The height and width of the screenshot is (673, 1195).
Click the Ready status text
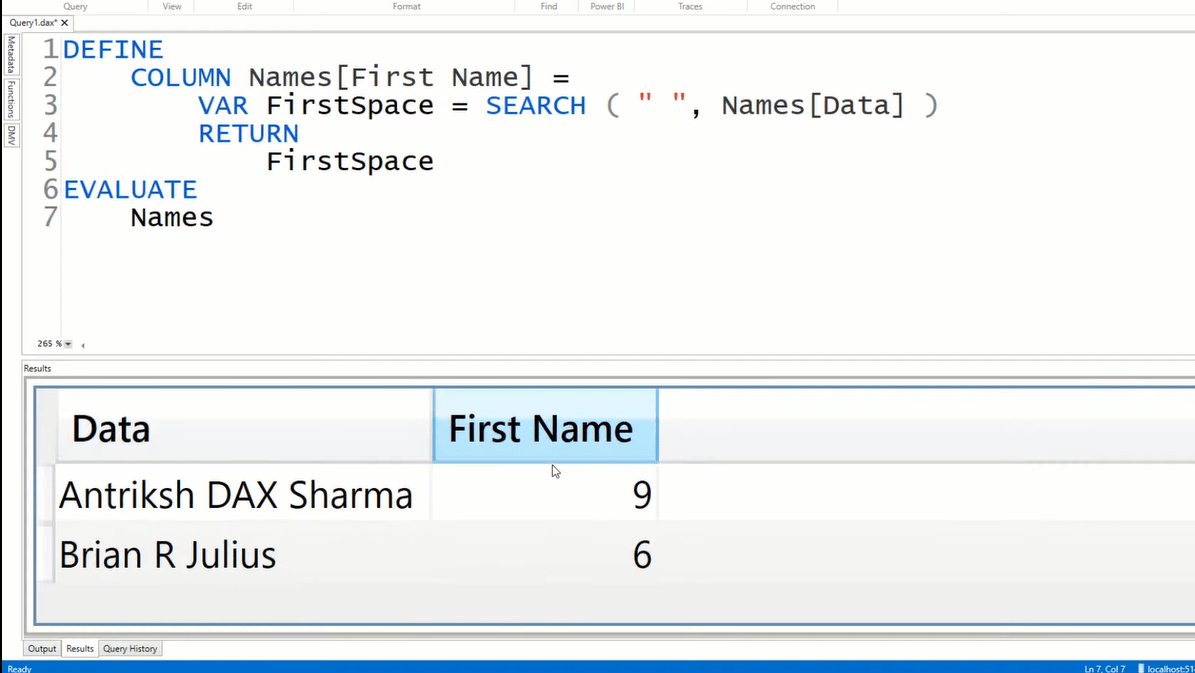[20, 668]
